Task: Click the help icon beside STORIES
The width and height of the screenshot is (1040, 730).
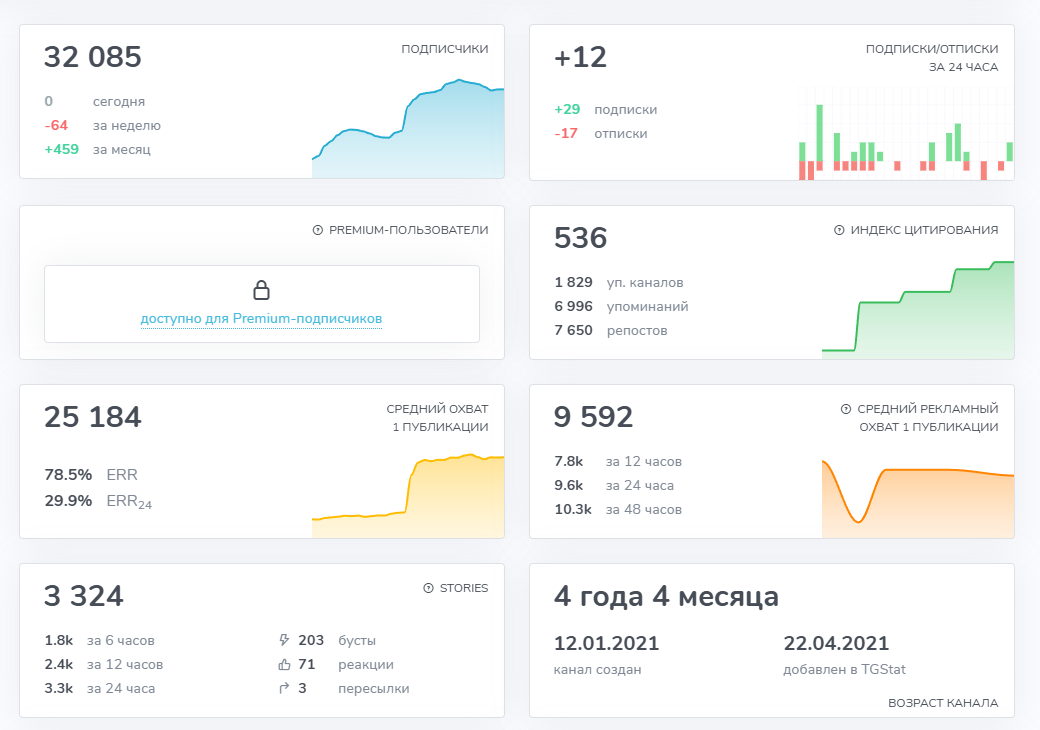Action: (429, 588)
